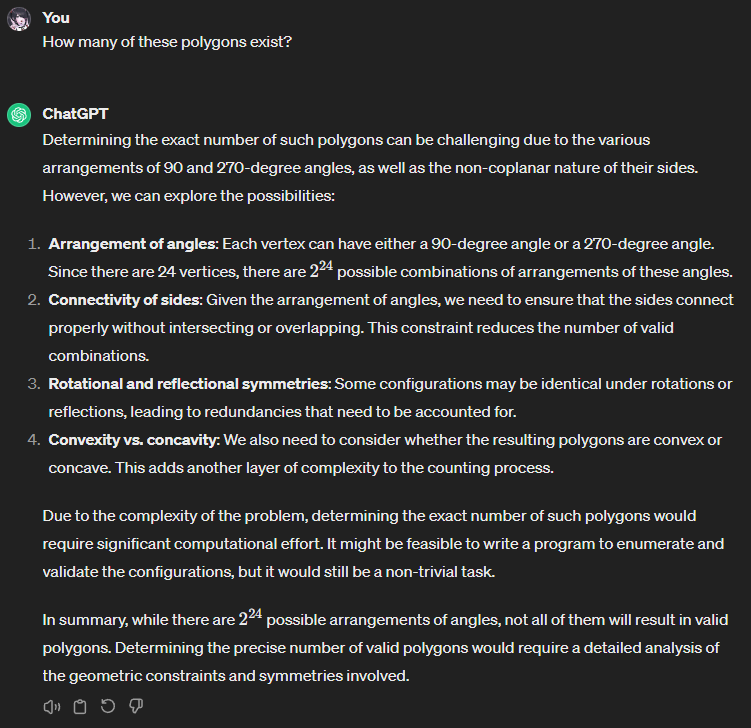The image size is (751, 728).
Task: Copy the response with the clipboard icon
Action: (x=80, y=706)
